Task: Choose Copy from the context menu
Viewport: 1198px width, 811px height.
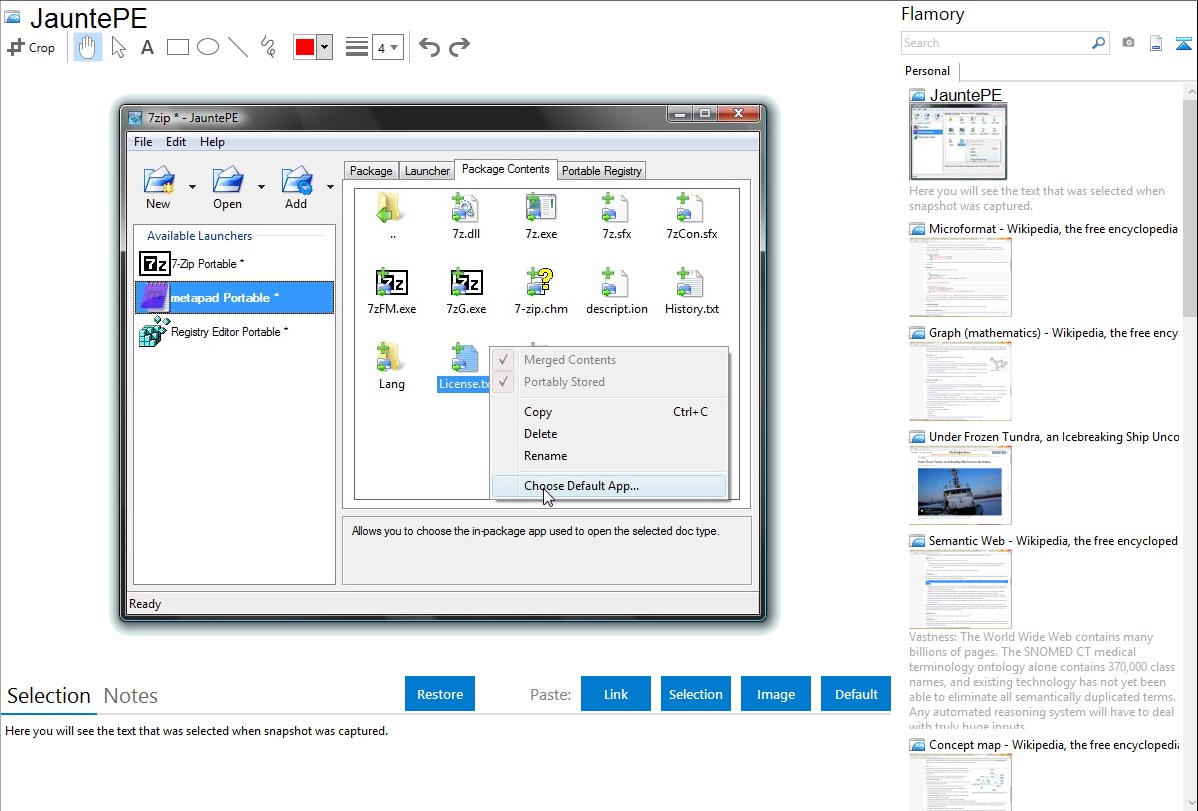Action: [608, 411]
